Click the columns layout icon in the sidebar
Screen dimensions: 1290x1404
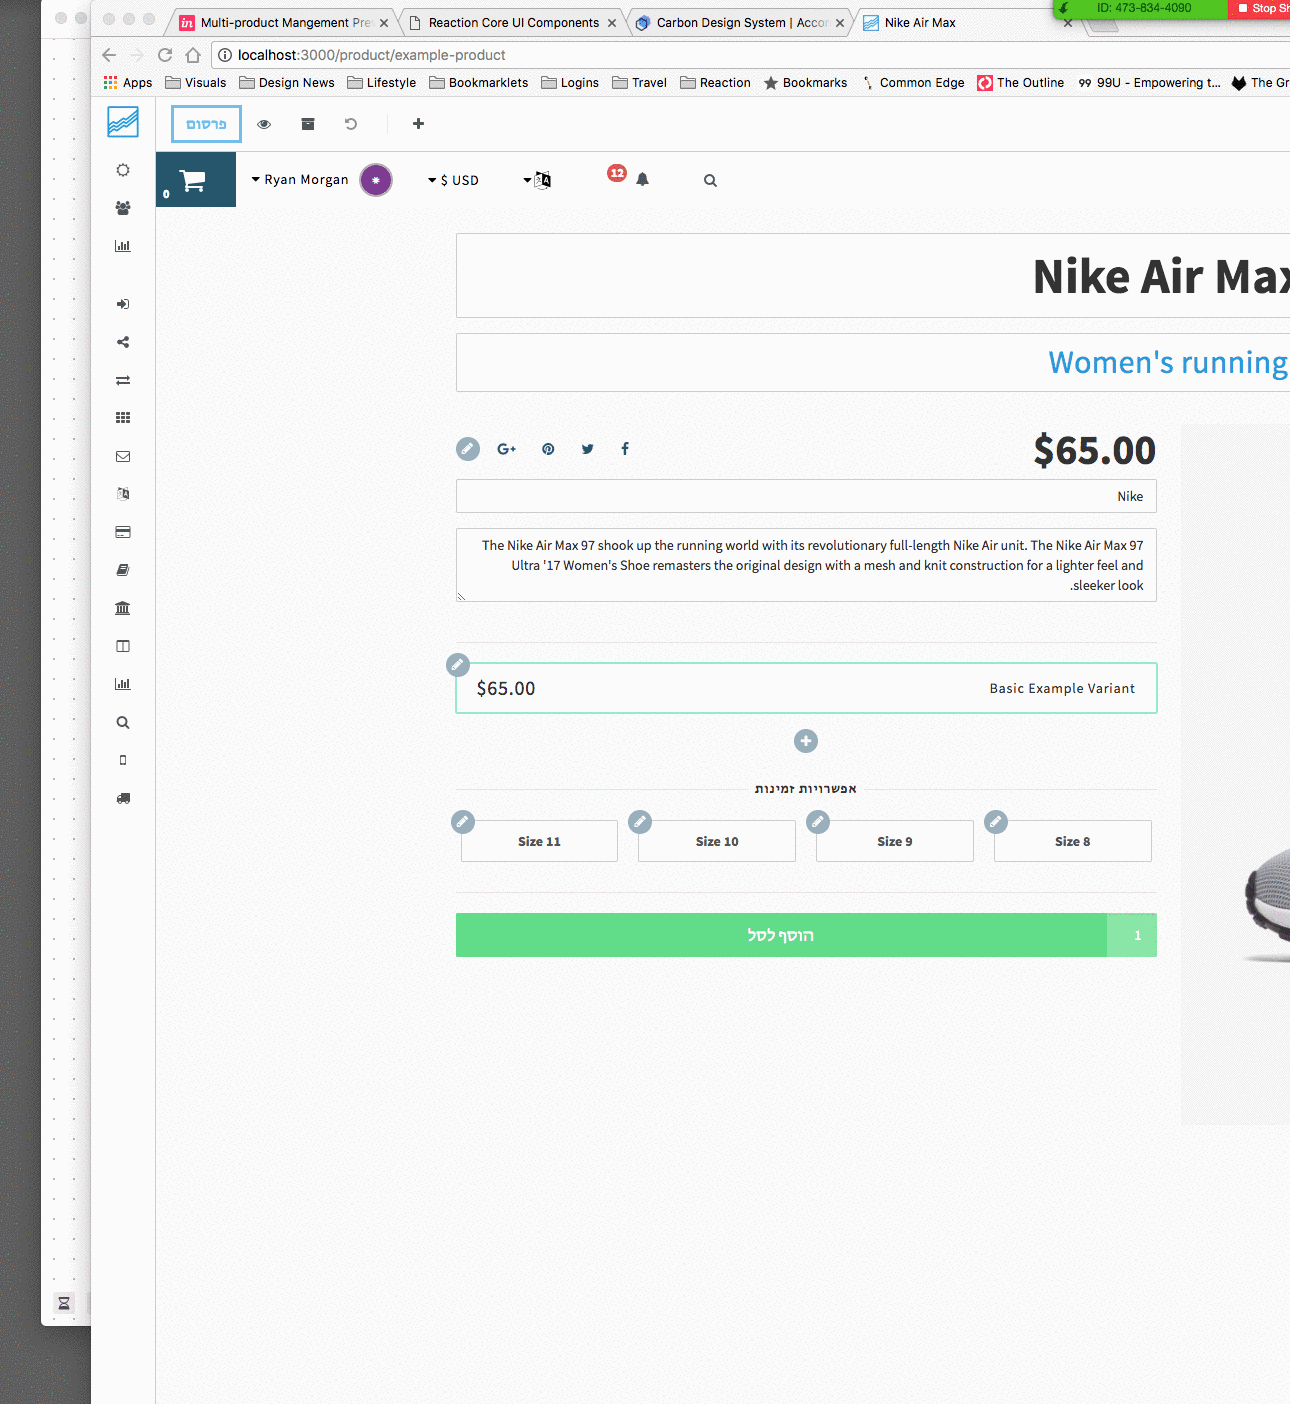[123, 646]
